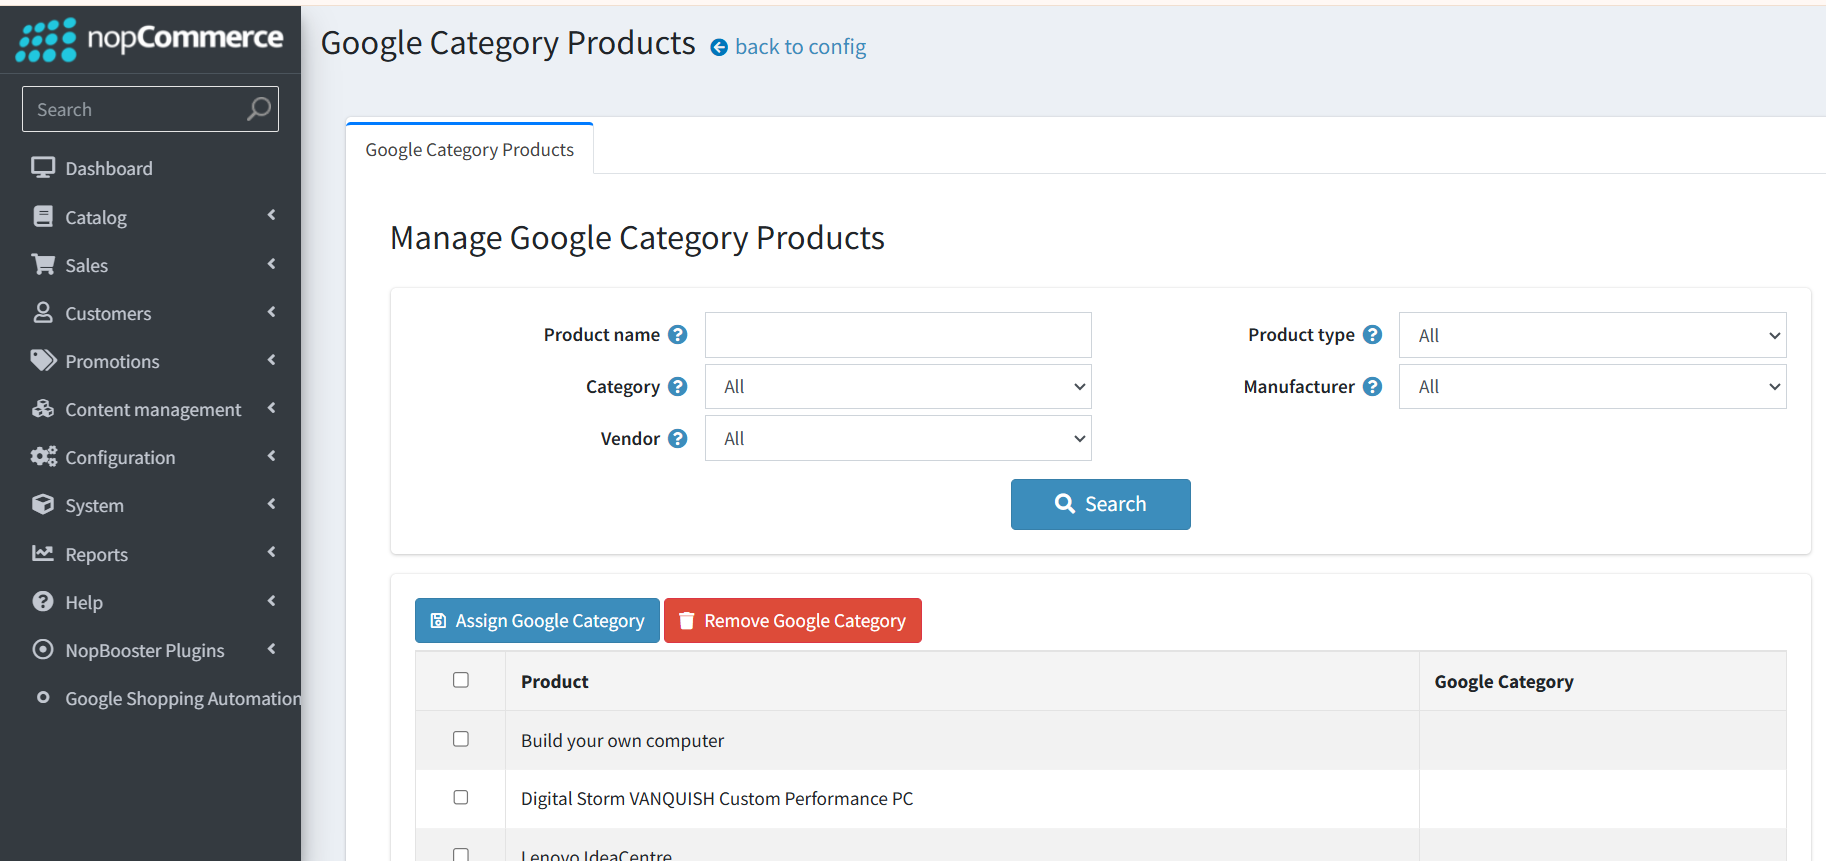Expand the Promotions menu chevron
Screen dimensions: 1826x861
[x=271, y=360]
